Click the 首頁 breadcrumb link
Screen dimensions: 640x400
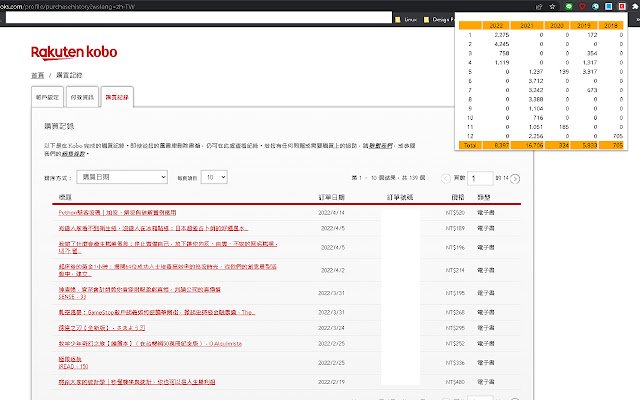[38, 76]
